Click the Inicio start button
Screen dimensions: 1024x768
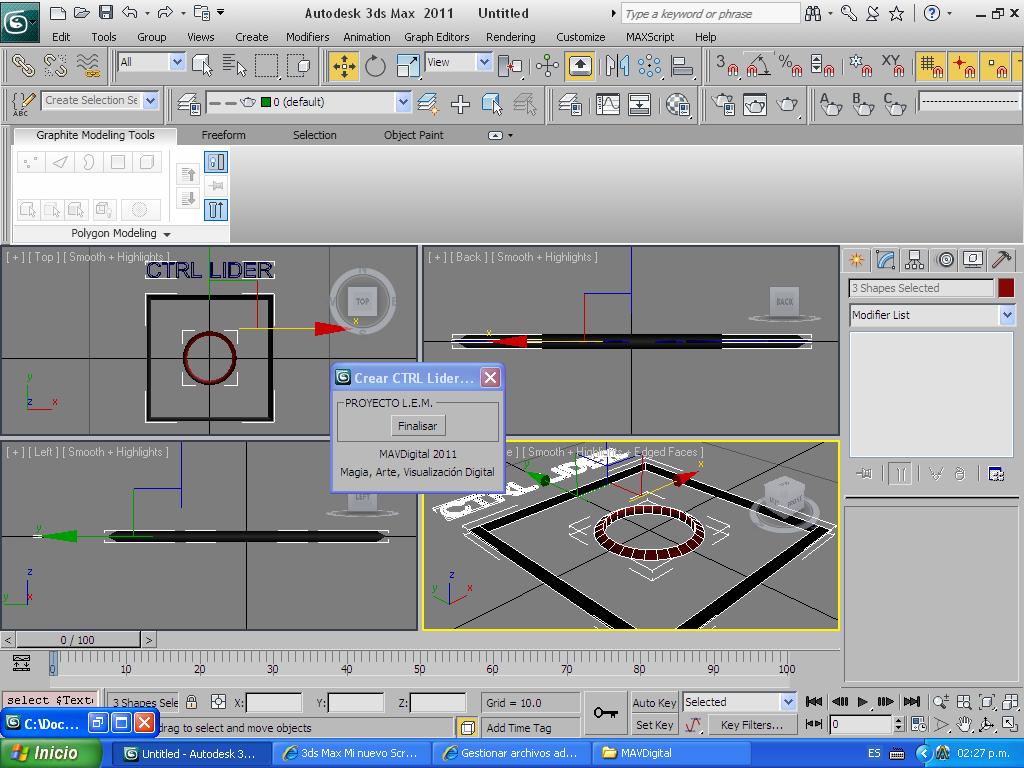(x=50, y=753)
